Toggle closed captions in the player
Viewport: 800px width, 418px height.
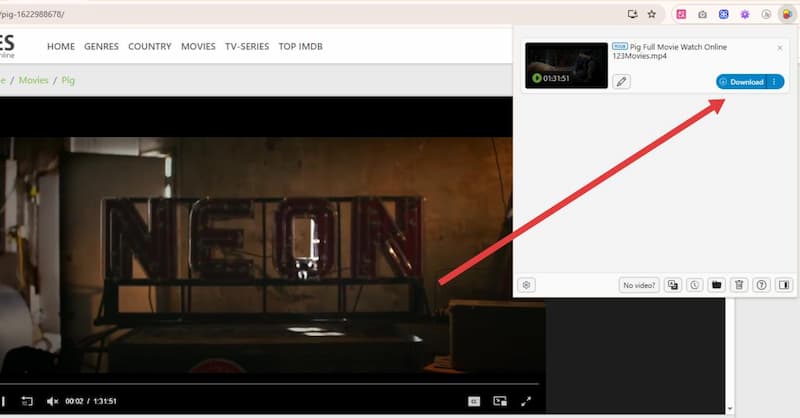(x=474, y=402)
